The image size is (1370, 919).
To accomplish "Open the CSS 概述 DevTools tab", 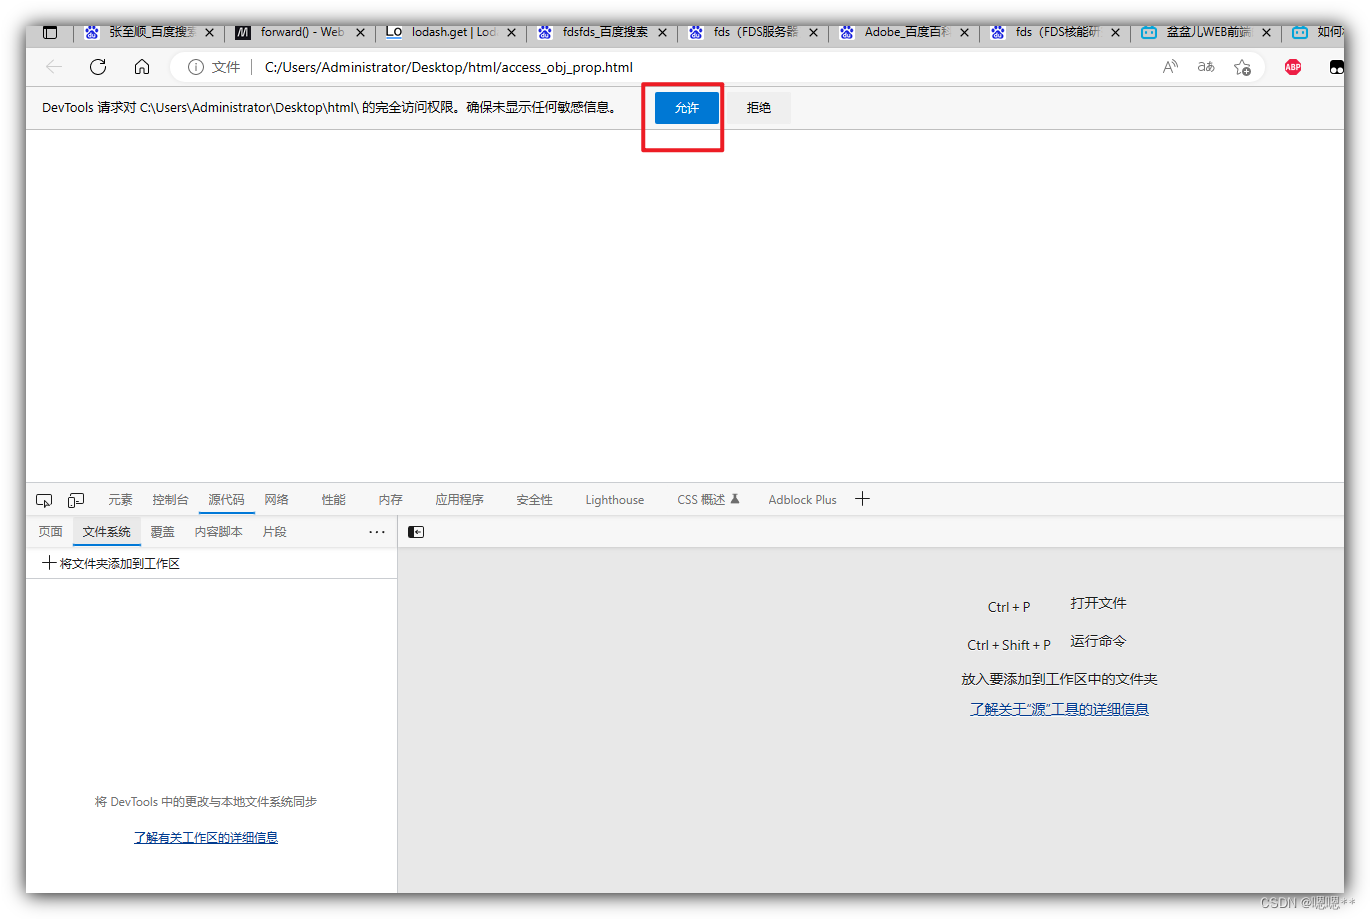I will click(x=708, y=500).
